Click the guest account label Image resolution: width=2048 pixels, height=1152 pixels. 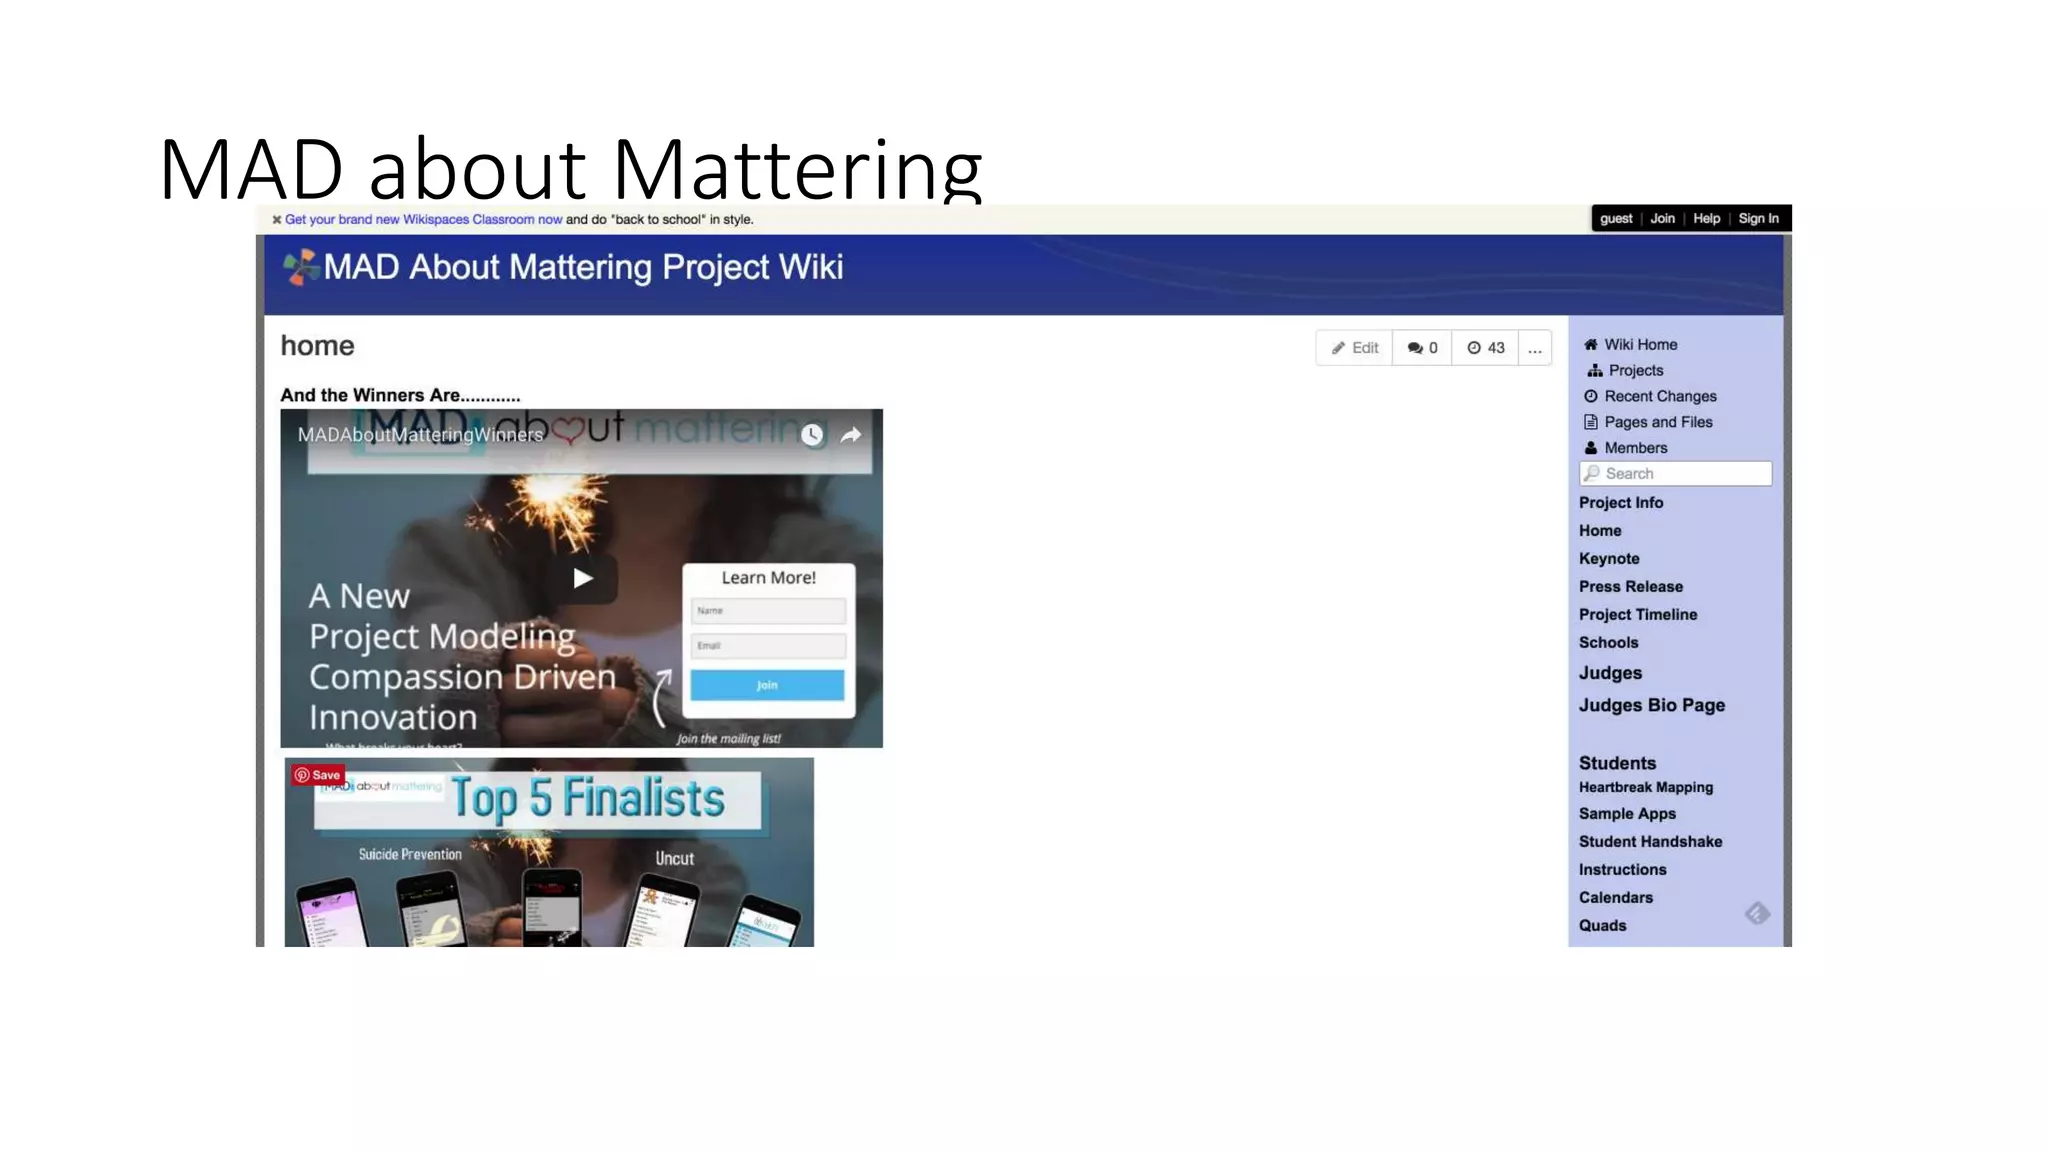(1616, 219)
